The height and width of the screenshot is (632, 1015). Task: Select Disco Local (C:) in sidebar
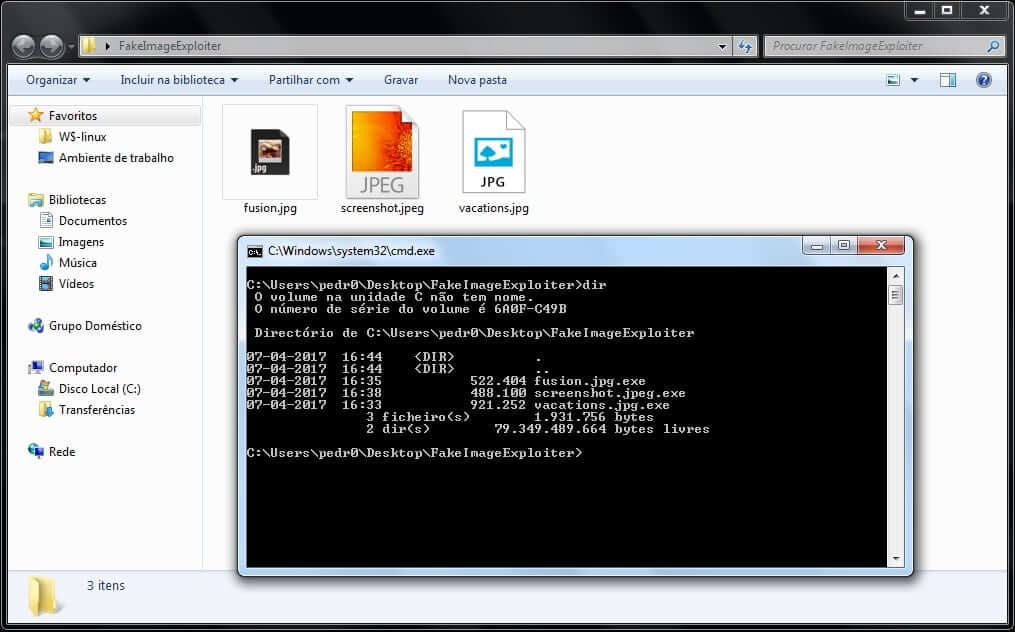(x=99, y=389)
